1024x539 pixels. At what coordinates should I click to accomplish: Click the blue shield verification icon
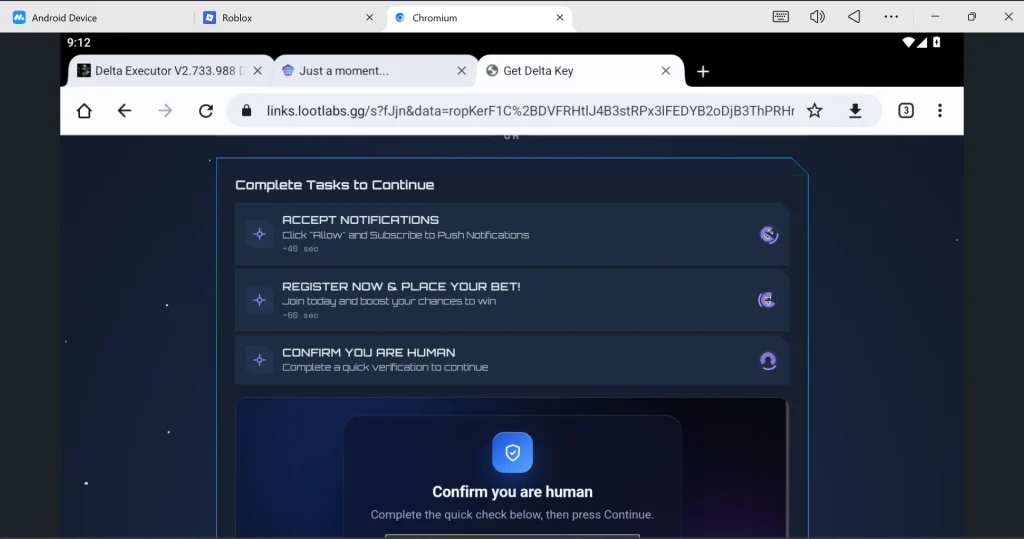pos(512,452)
